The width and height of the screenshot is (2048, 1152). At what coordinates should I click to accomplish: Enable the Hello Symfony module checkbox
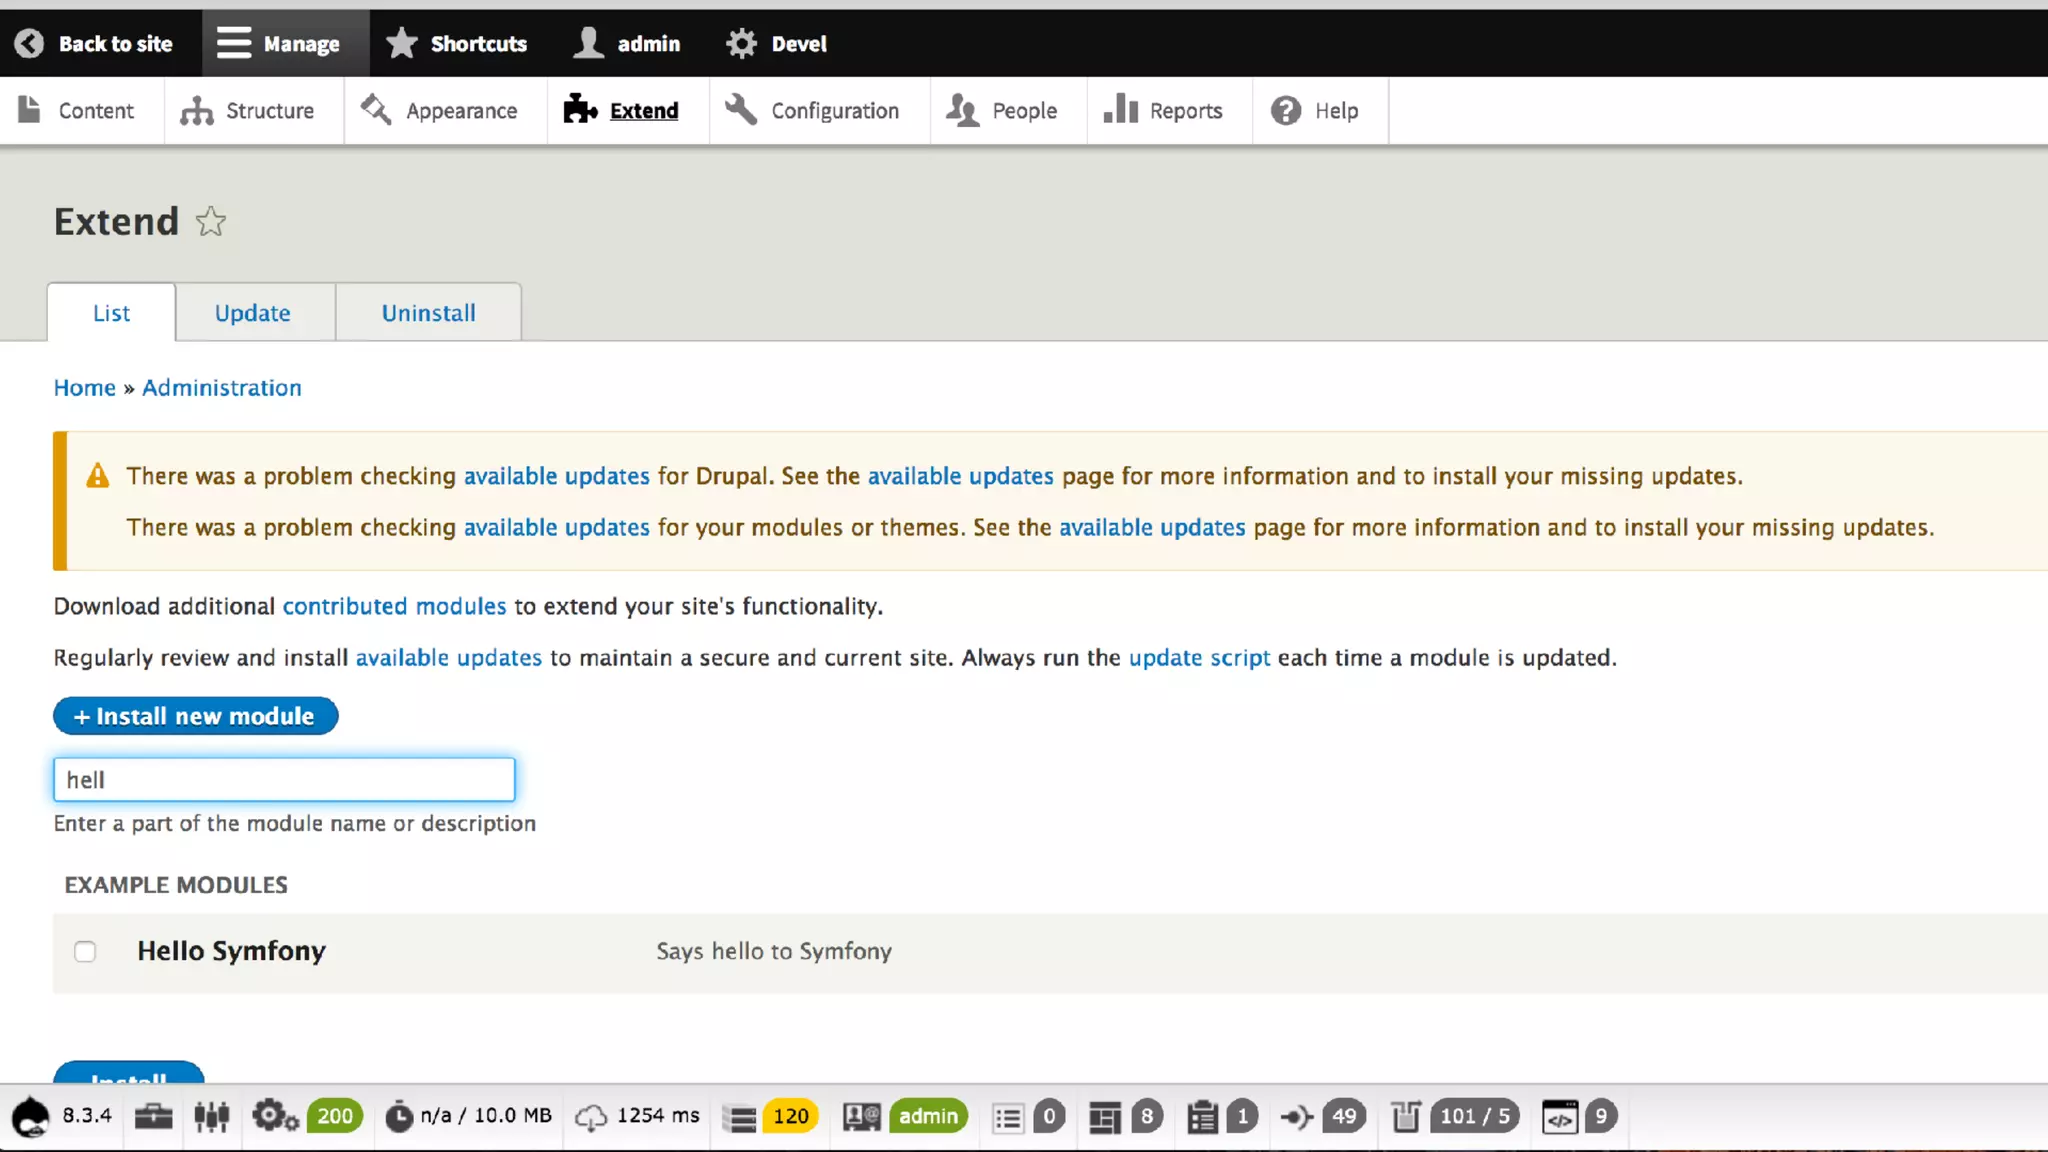(x=85, y=951)
